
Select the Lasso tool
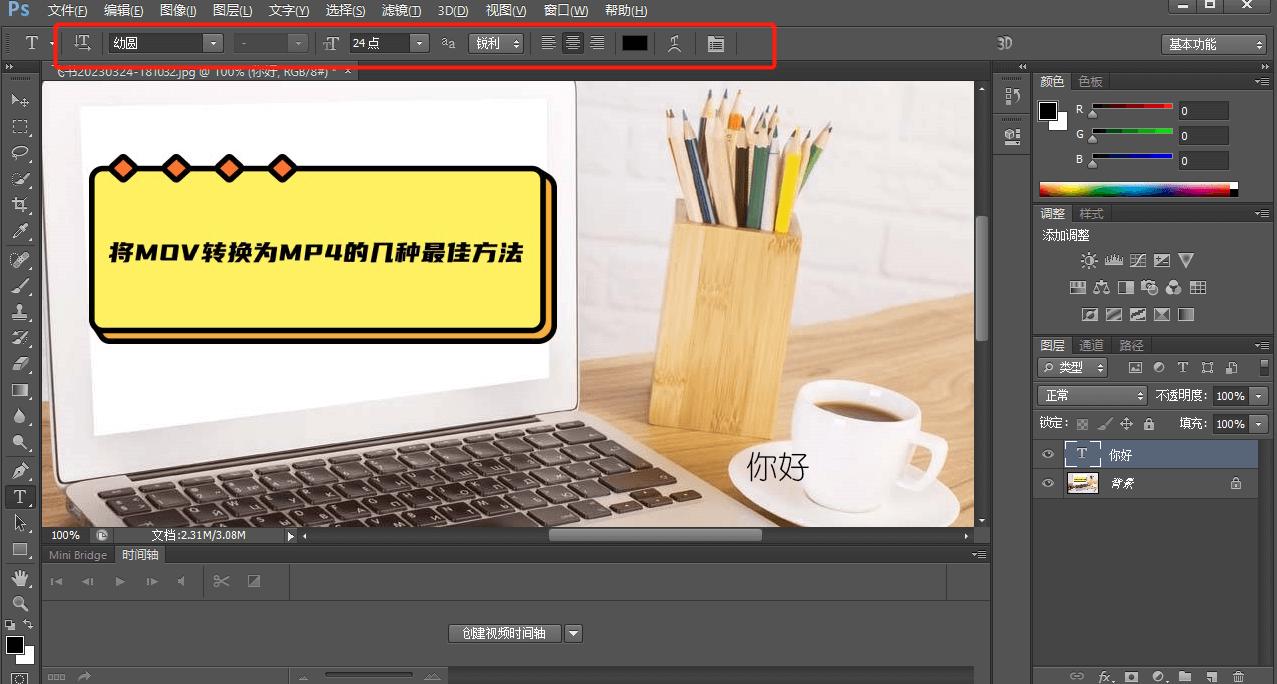pyautogui.click(x=19, y=153)
